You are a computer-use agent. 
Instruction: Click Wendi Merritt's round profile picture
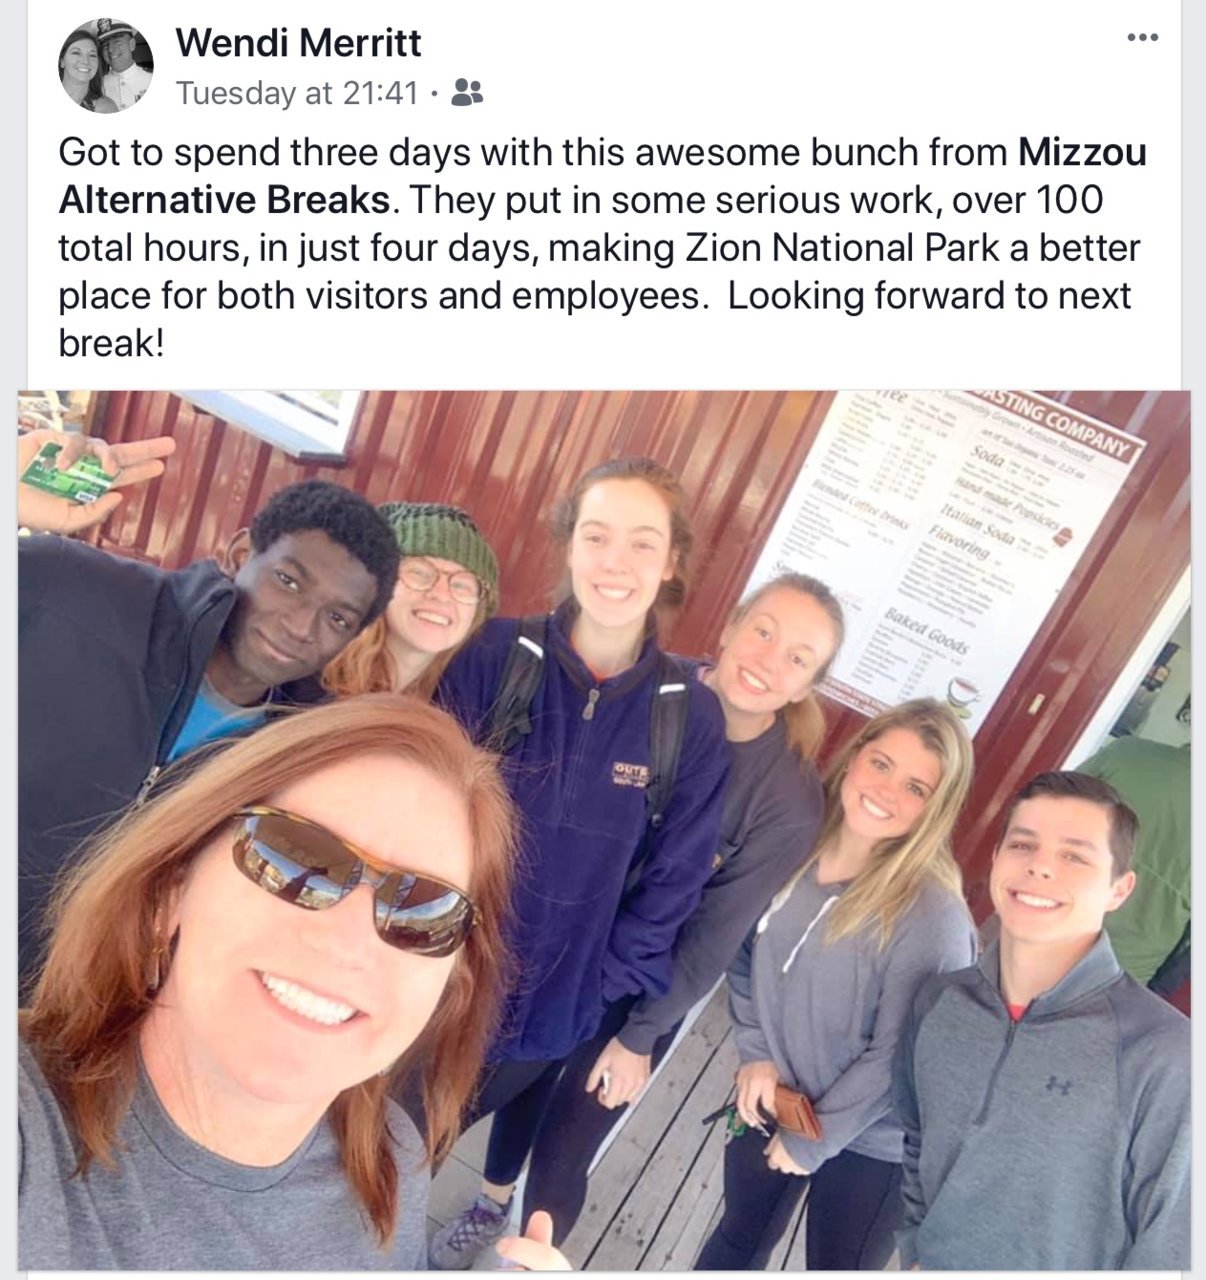click(x=106, y=65)
